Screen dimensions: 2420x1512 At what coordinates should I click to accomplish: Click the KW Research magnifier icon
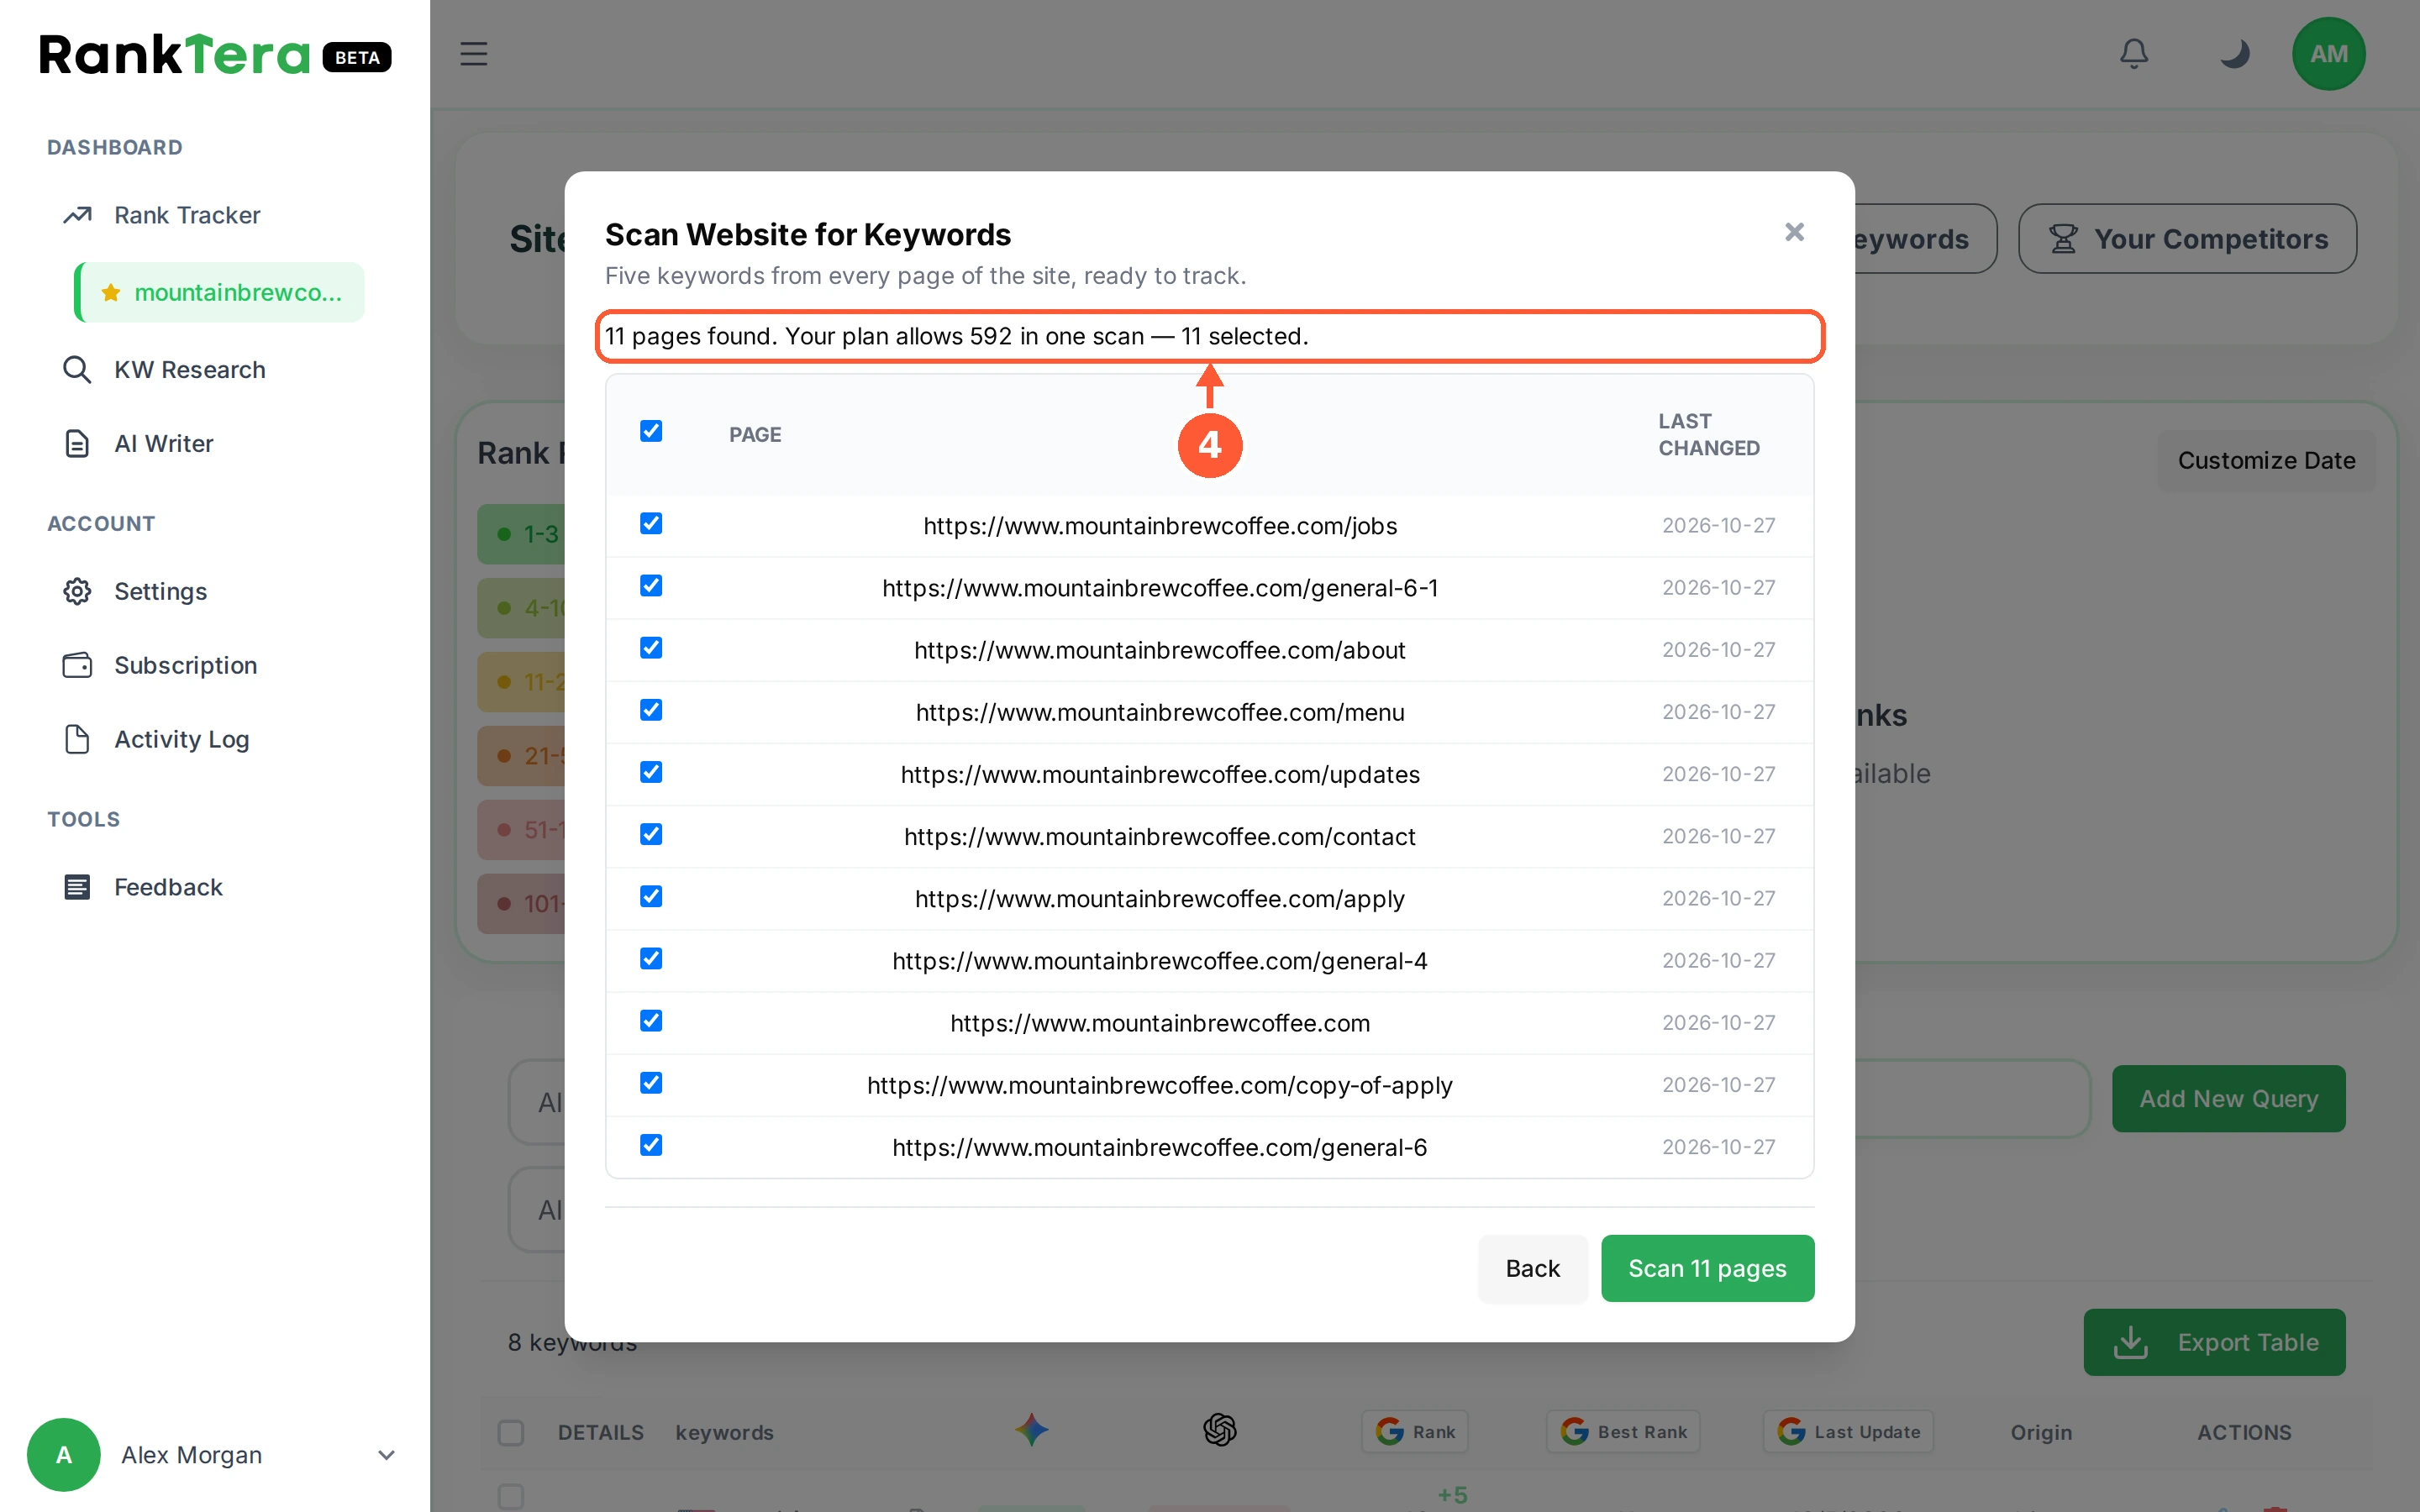click(x=77, y=370)
